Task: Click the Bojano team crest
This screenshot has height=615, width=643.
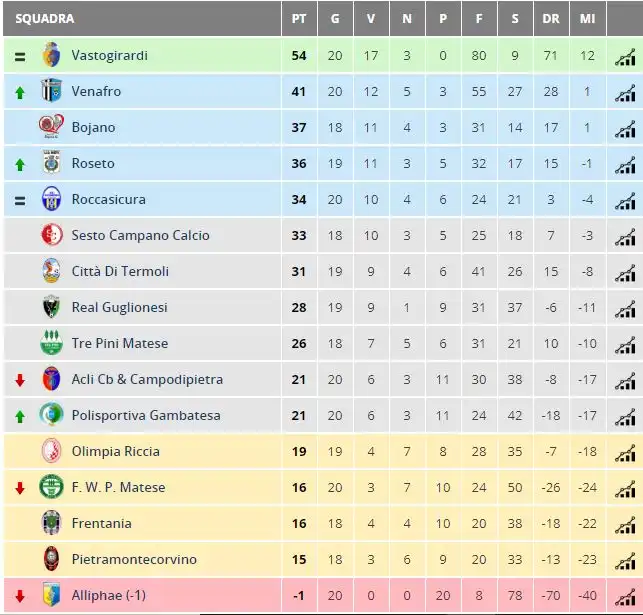Action: point(51,126)
